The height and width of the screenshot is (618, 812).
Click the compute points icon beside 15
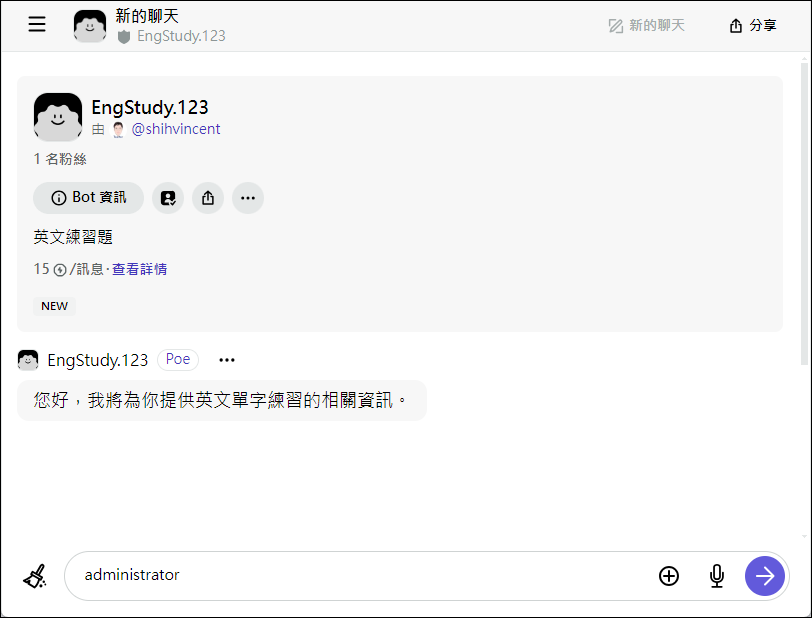click(60, 270)
